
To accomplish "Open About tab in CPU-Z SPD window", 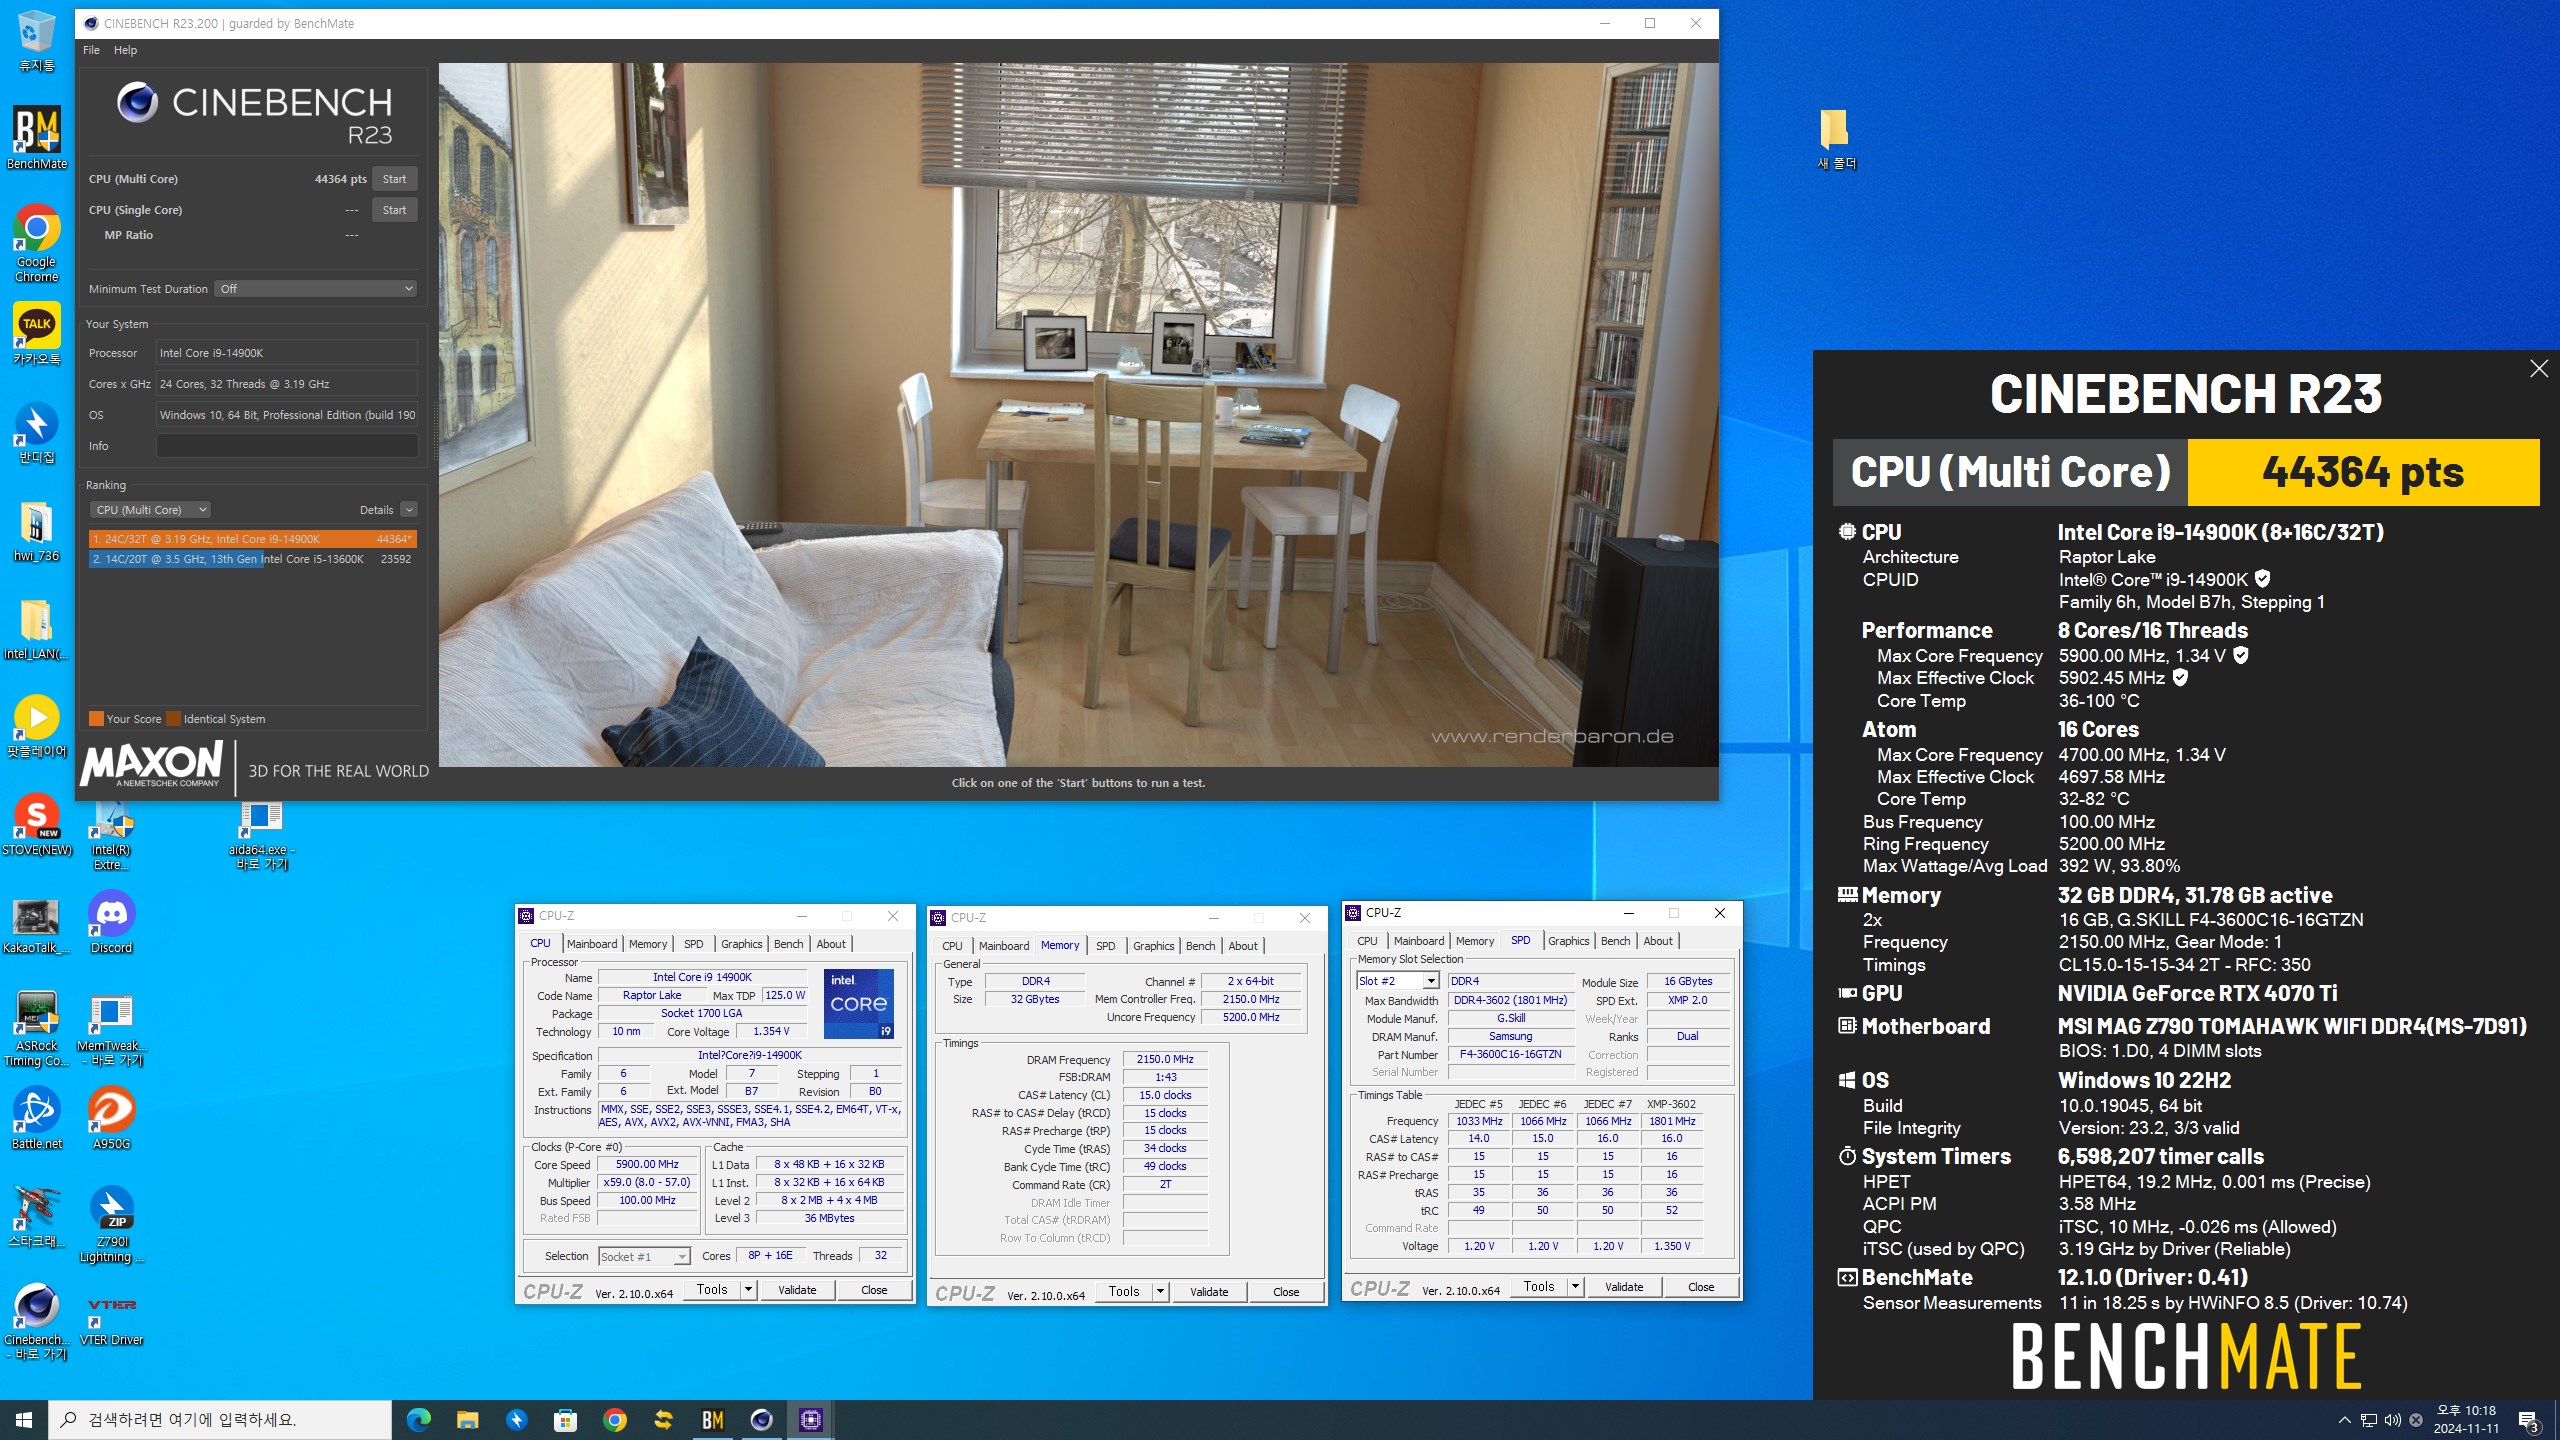I will click(x=1657, y=941).
